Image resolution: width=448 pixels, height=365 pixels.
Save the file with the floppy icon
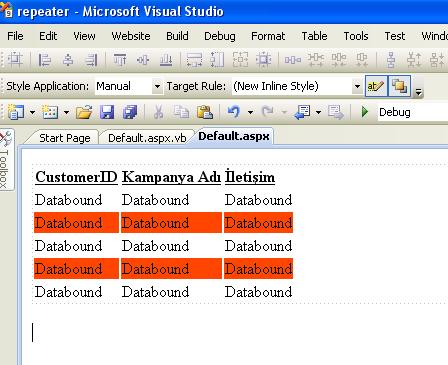(x=107, y=112)
